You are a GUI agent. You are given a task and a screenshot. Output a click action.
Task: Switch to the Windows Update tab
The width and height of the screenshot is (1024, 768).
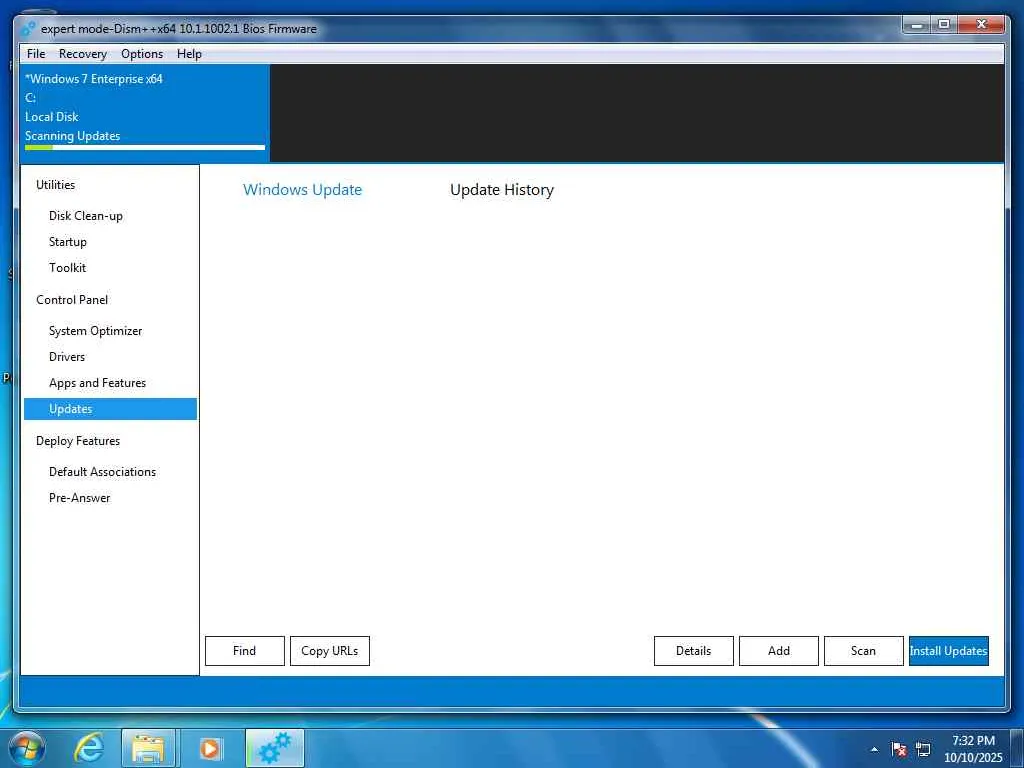(x=302, y=189)
